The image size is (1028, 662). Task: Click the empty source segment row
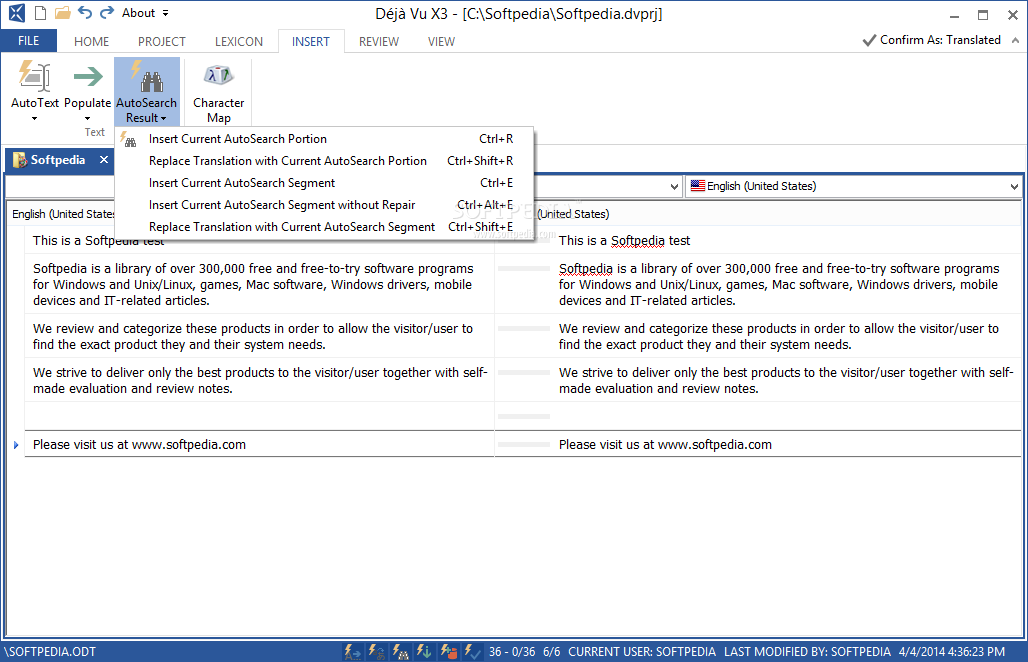(x=259, y=416)
